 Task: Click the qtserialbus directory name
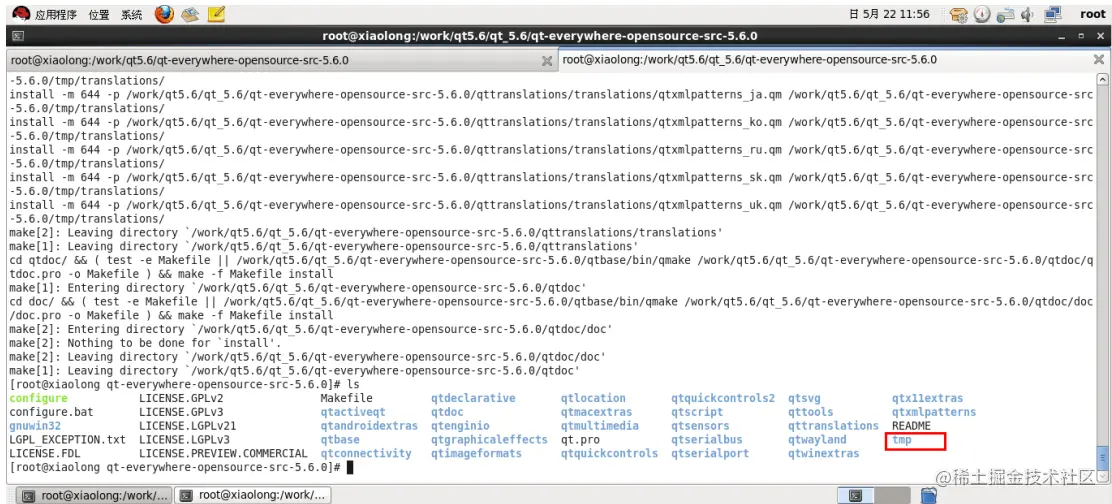click(706, 439)
